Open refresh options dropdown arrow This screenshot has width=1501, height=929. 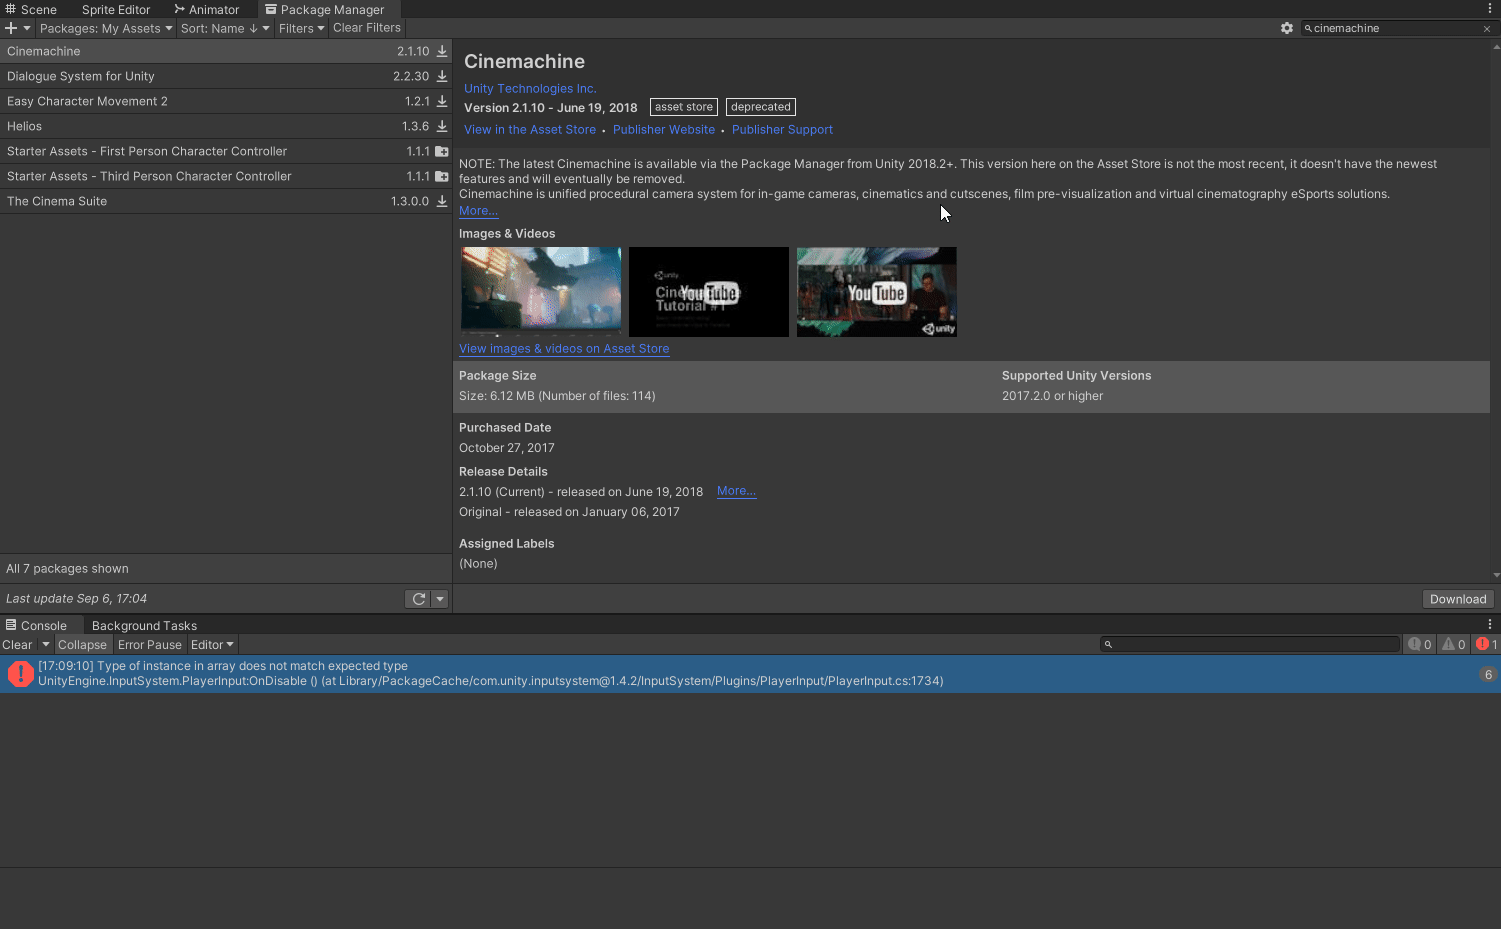[x=440, y=599]
